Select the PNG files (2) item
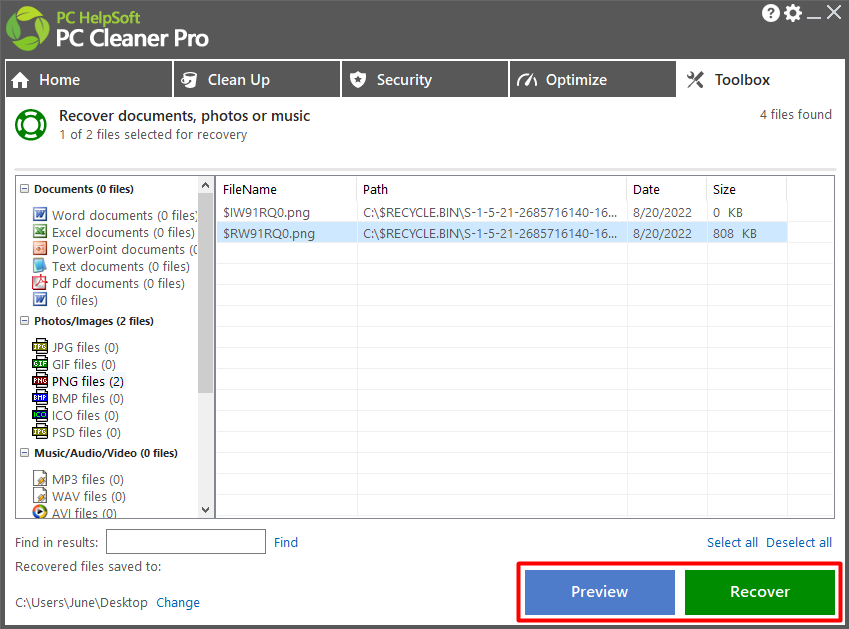The width and height of the screenshot is (849, 629). point(88,381)
